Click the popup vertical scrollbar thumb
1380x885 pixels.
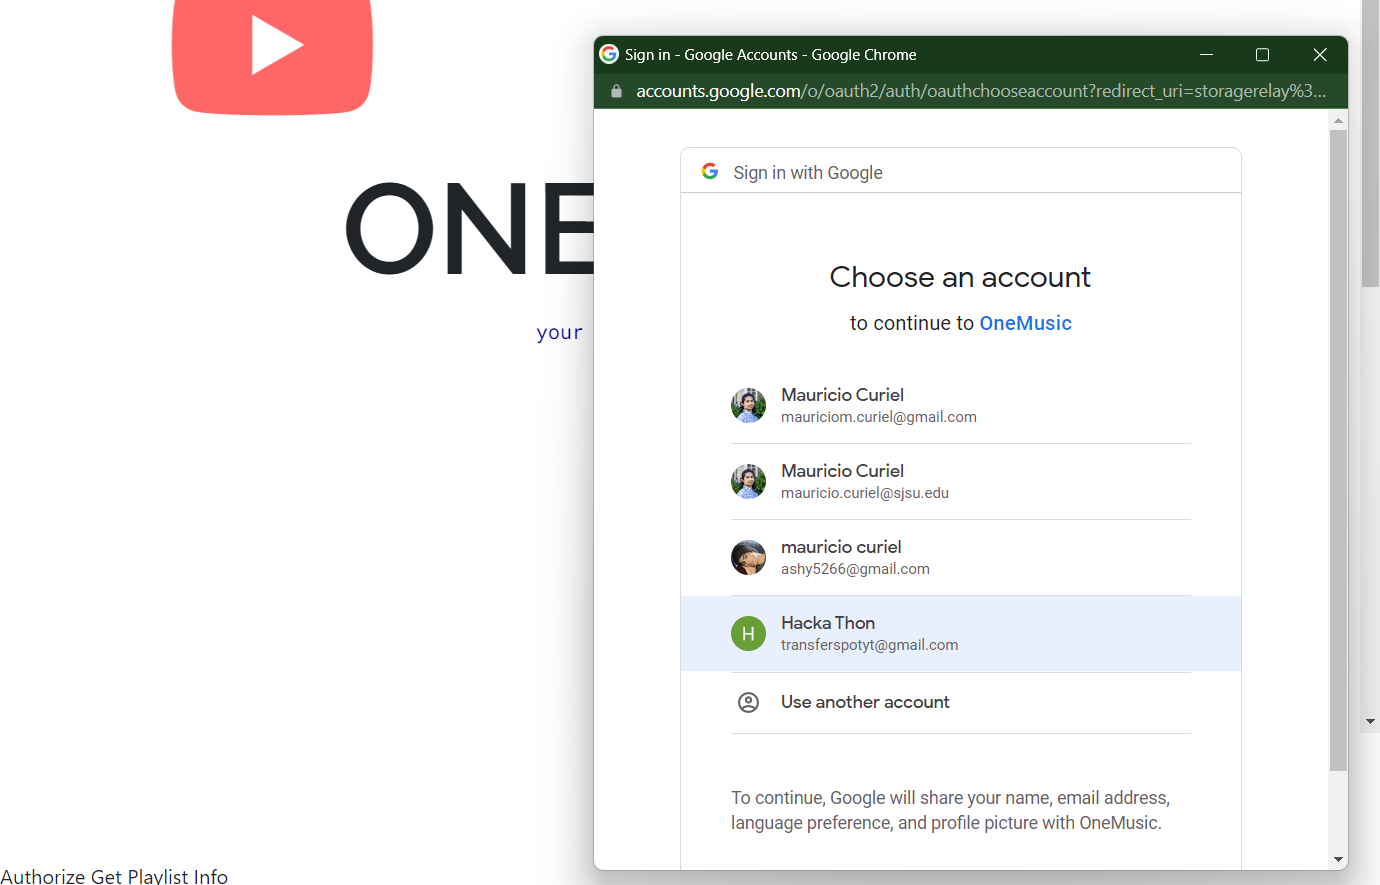pos(1338,450)
